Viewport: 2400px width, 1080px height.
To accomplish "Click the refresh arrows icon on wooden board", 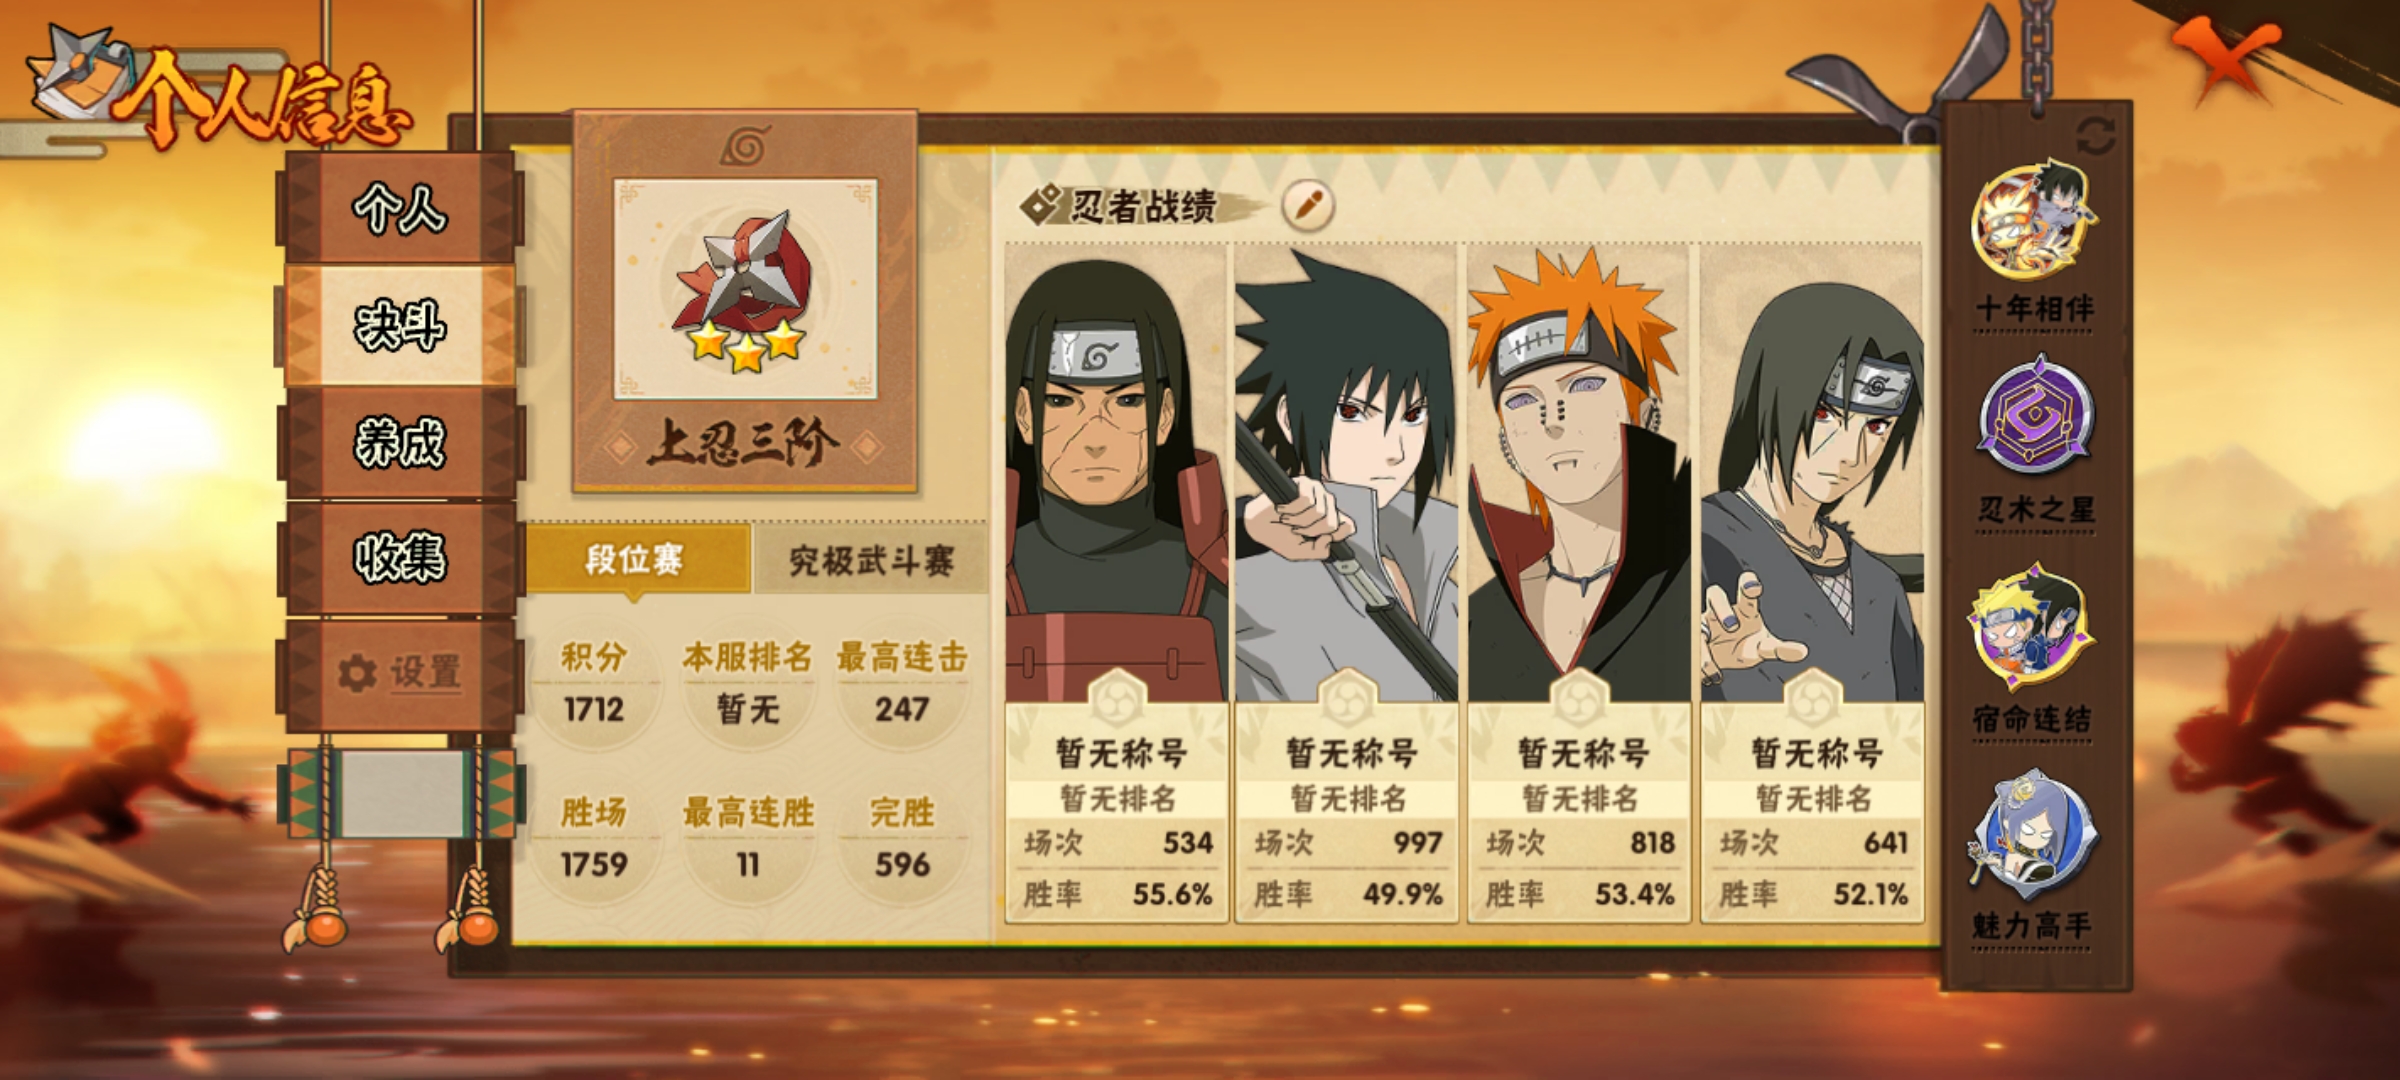I will 2096,137.
